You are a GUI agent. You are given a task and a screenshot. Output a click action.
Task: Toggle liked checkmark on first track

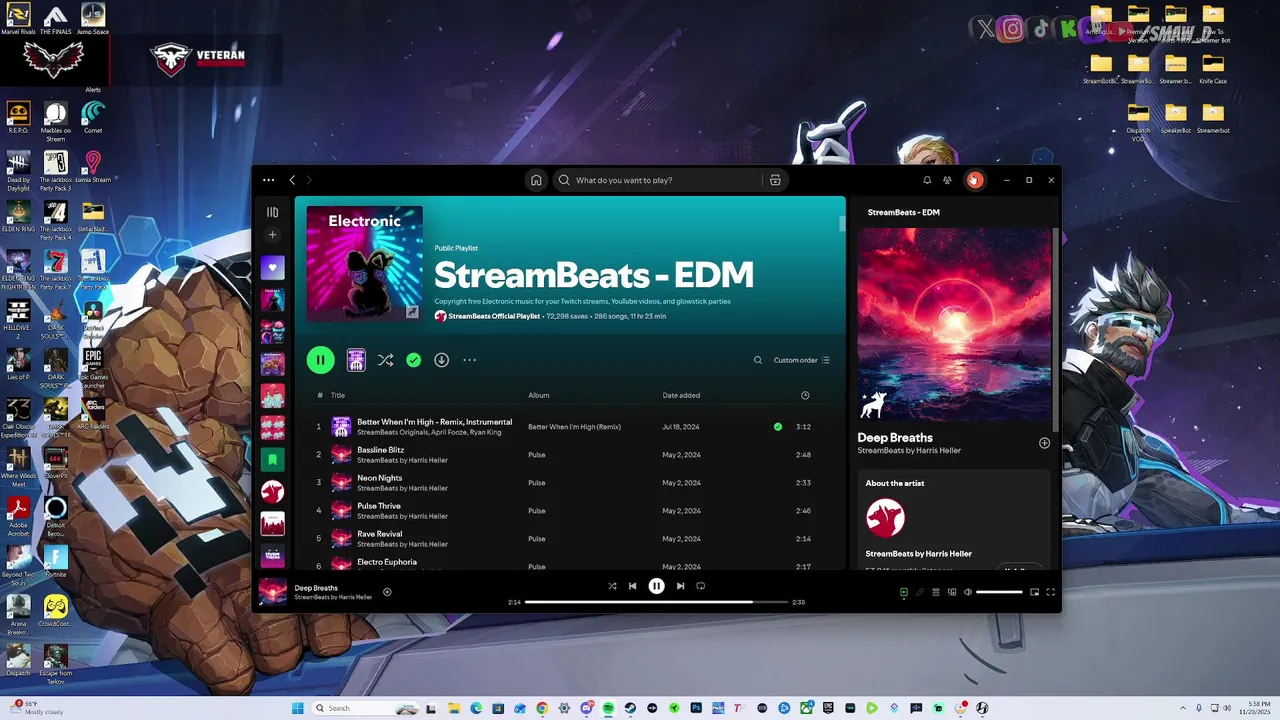pos(778,427)
